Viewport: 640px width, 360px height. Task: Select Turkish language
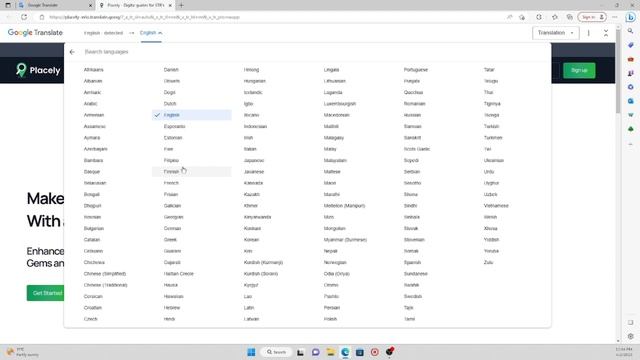coord(491,127)
